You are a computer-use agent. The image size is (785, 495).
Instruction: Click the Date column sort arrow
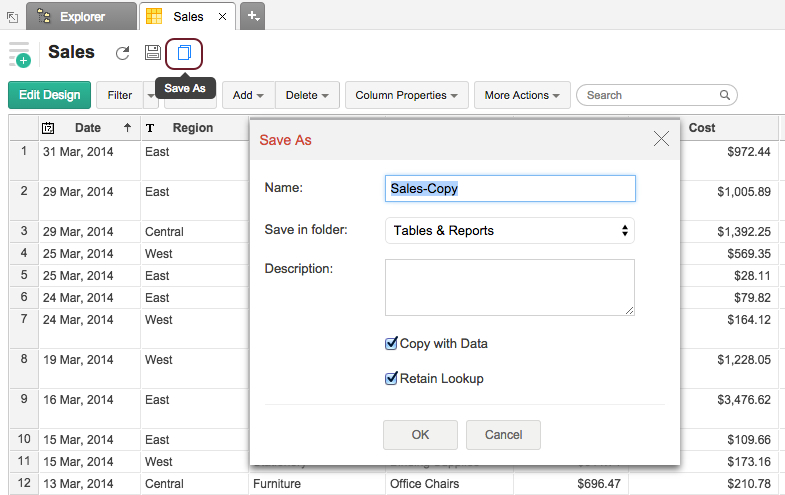(x=127, y=128)
